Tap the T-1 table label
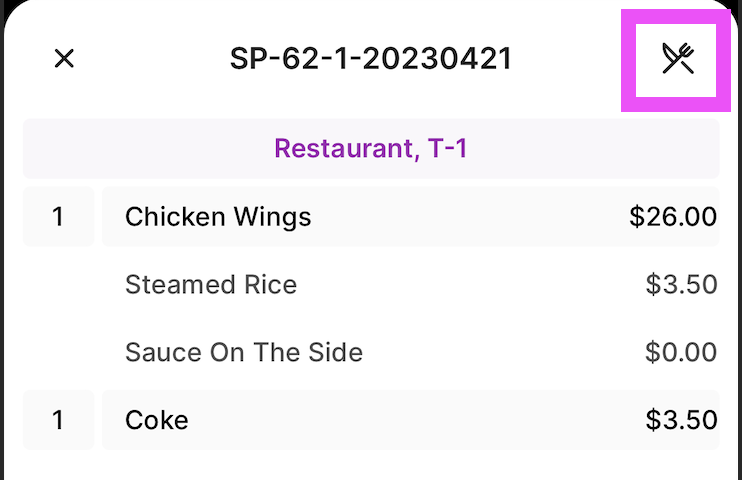Image resolution: width=742 pixels, height=480 pixels. tap(445, 149)
